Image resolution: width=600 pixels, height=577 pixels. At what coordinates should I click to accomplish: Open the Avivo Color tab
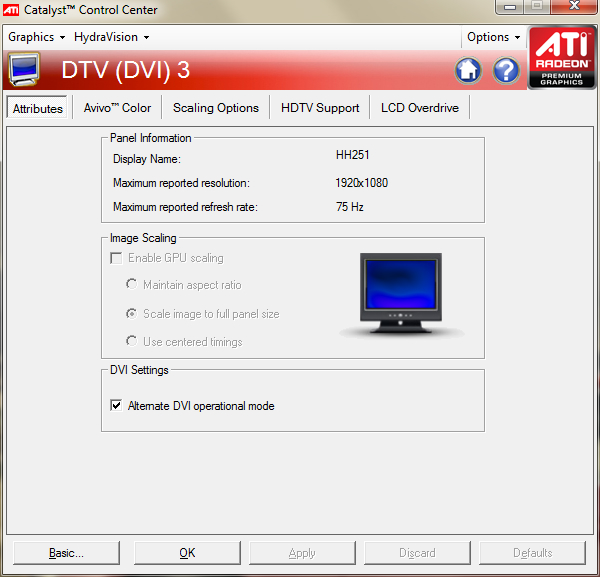click(x=117, y=108)
